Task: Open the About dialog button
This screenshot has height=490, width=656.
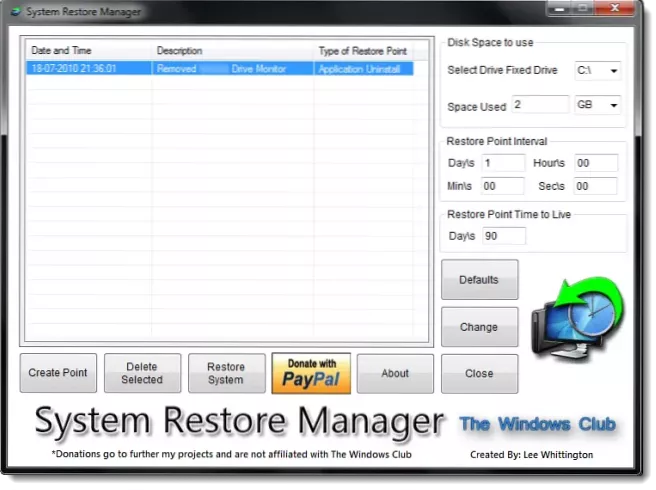Action: pos(395,373)
